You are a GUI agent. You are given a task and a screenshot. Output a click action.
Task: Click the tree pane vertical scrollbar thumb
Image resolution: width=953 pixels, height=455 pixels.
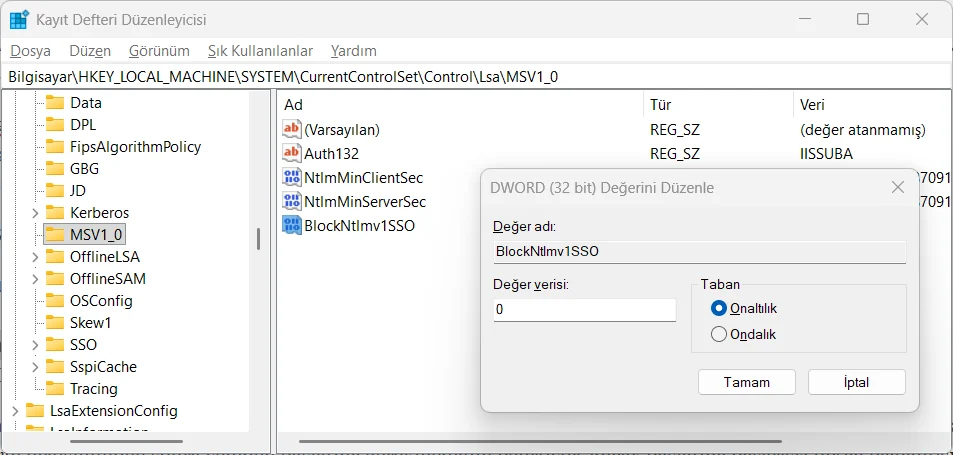tap(259, 239)
